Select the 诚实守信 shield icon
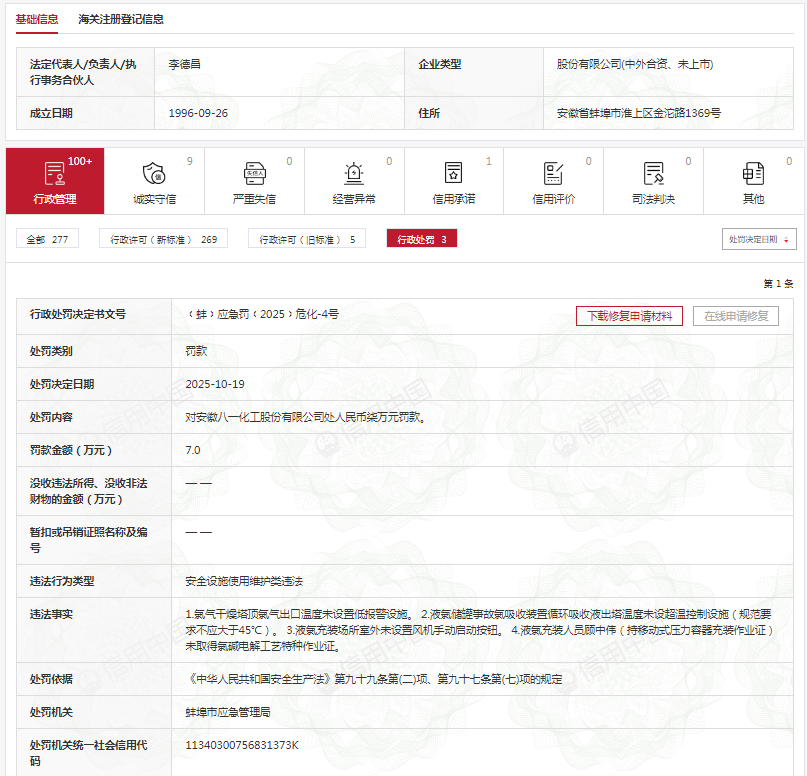The height and width of the screenshot is (776, 807). (x=154, y=174)
